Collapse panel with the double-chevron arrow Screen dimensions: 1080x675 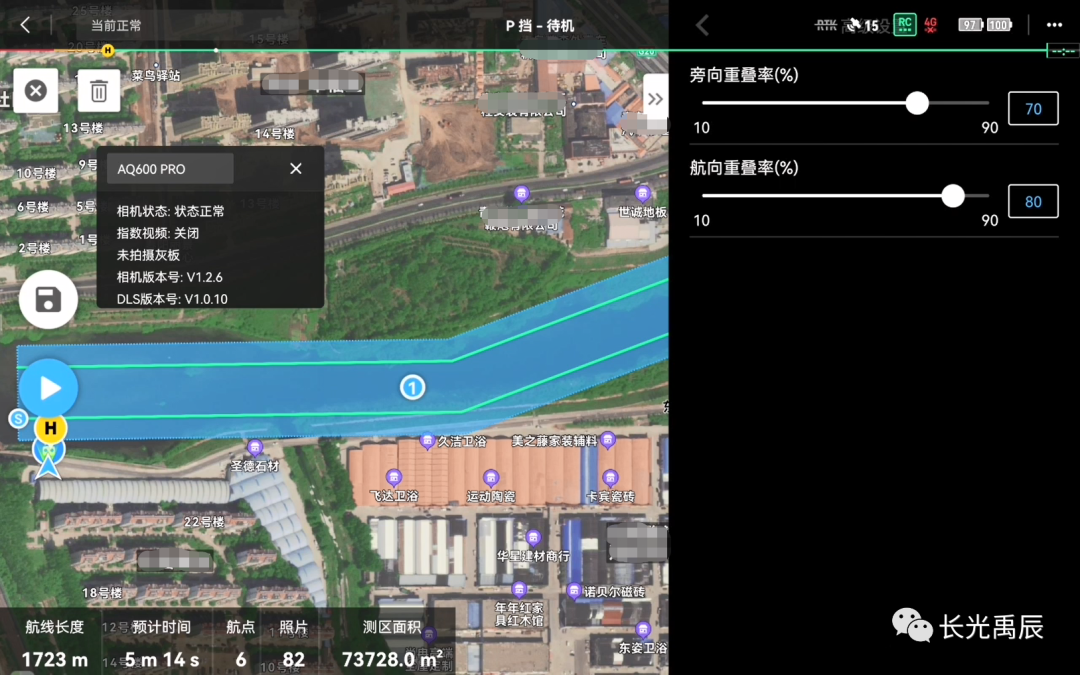[655, 98]
